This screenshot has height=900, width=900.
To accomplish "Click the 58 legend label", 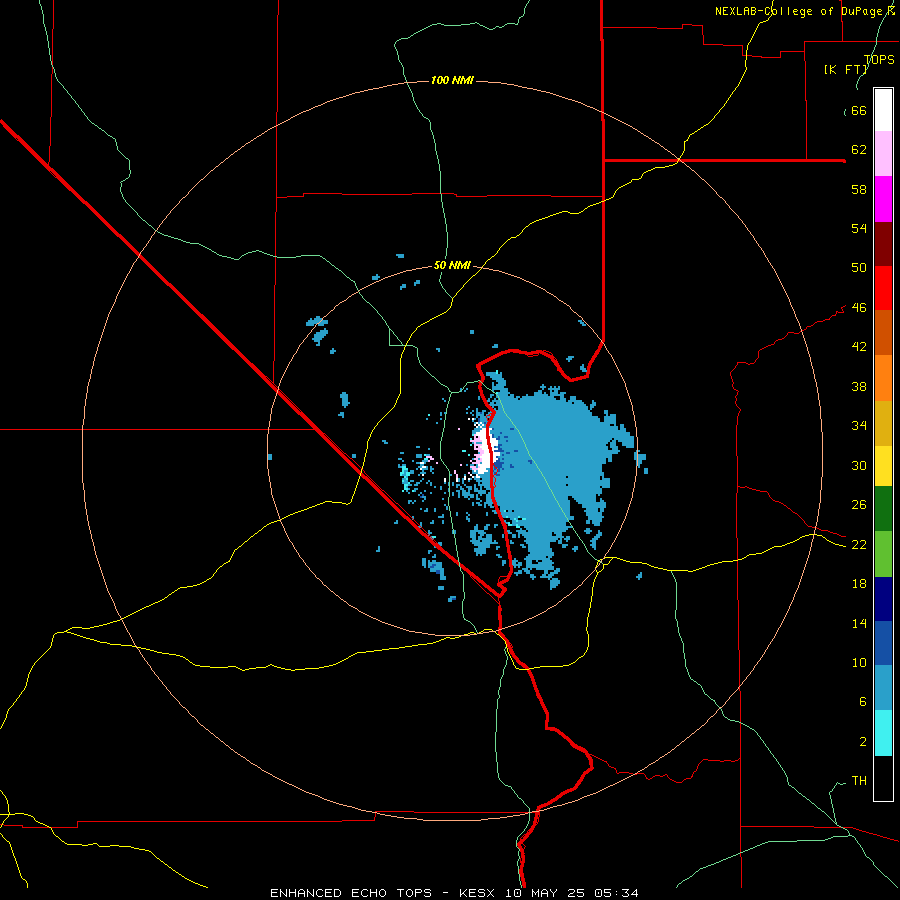I will click(x=859, y=189).
